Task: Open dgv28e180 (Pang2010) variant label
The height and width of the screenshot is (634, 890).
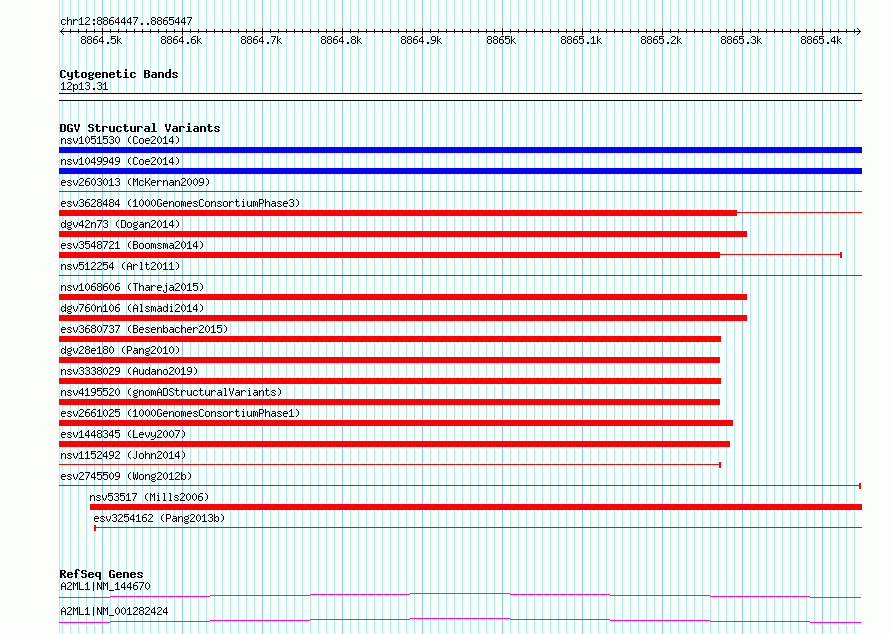Action: pyautogui.click(x=120, y=350)
